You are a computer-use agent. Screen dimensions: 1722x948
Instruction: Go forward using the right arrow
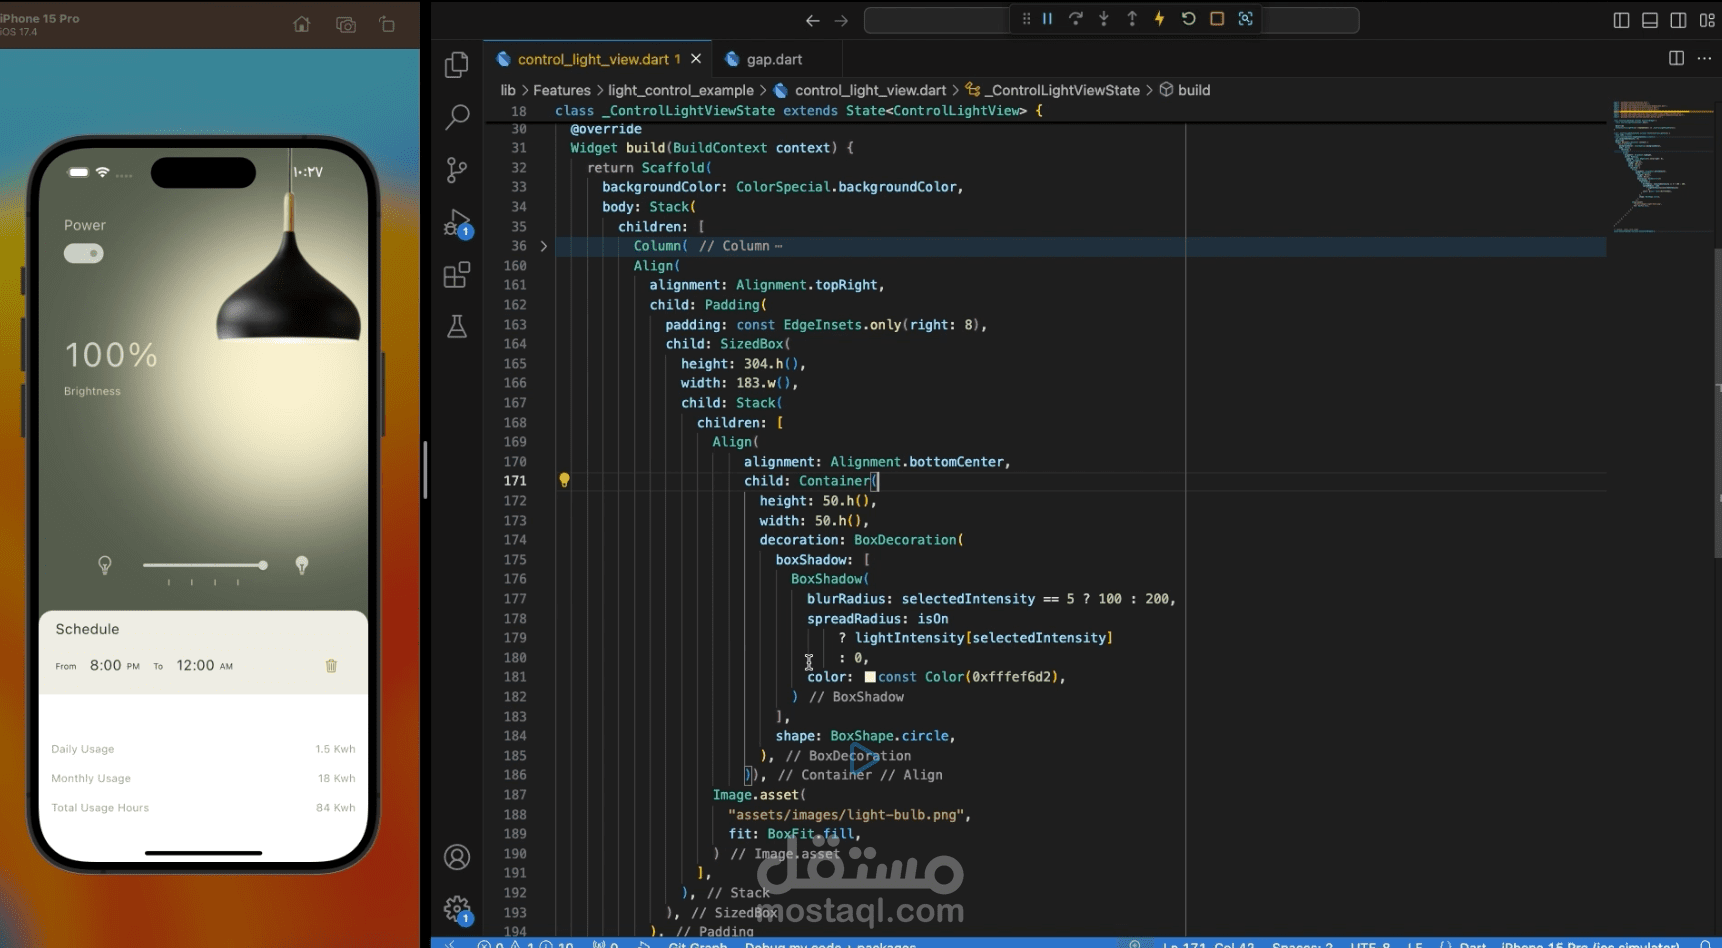coord(841,20)
